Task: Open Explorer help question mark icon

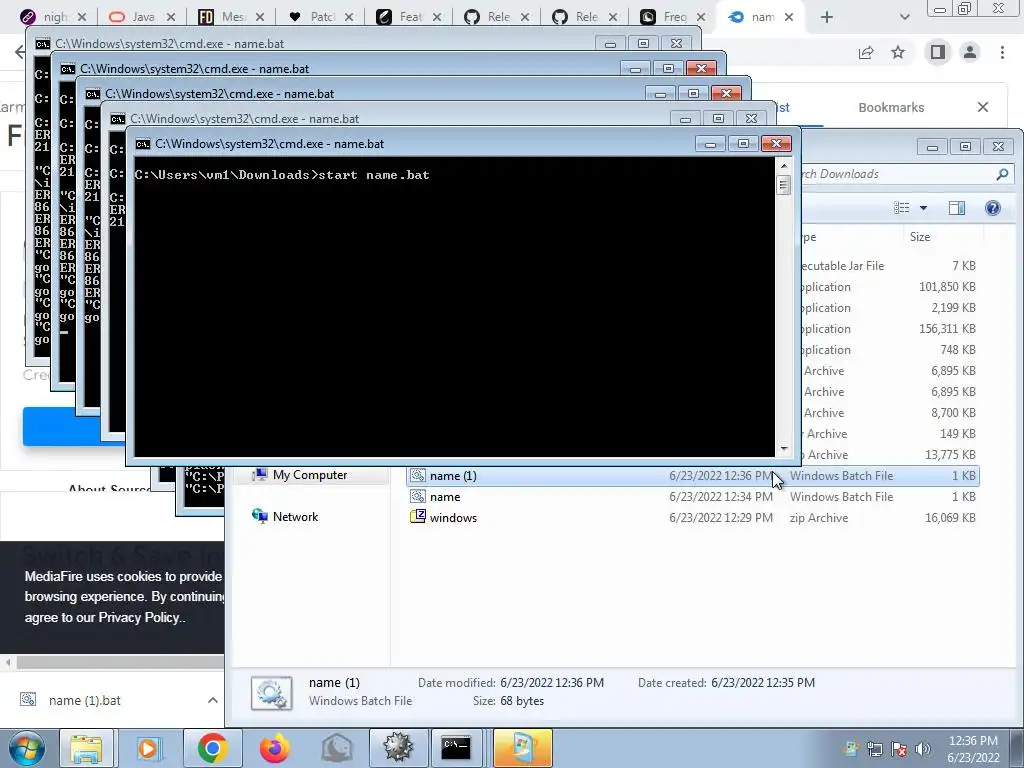Action: pos(993,208)
